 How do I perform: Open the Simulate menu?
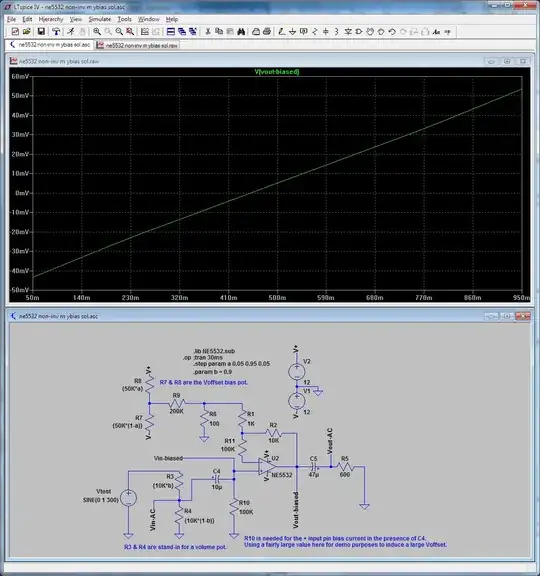[x=100, y=19]
